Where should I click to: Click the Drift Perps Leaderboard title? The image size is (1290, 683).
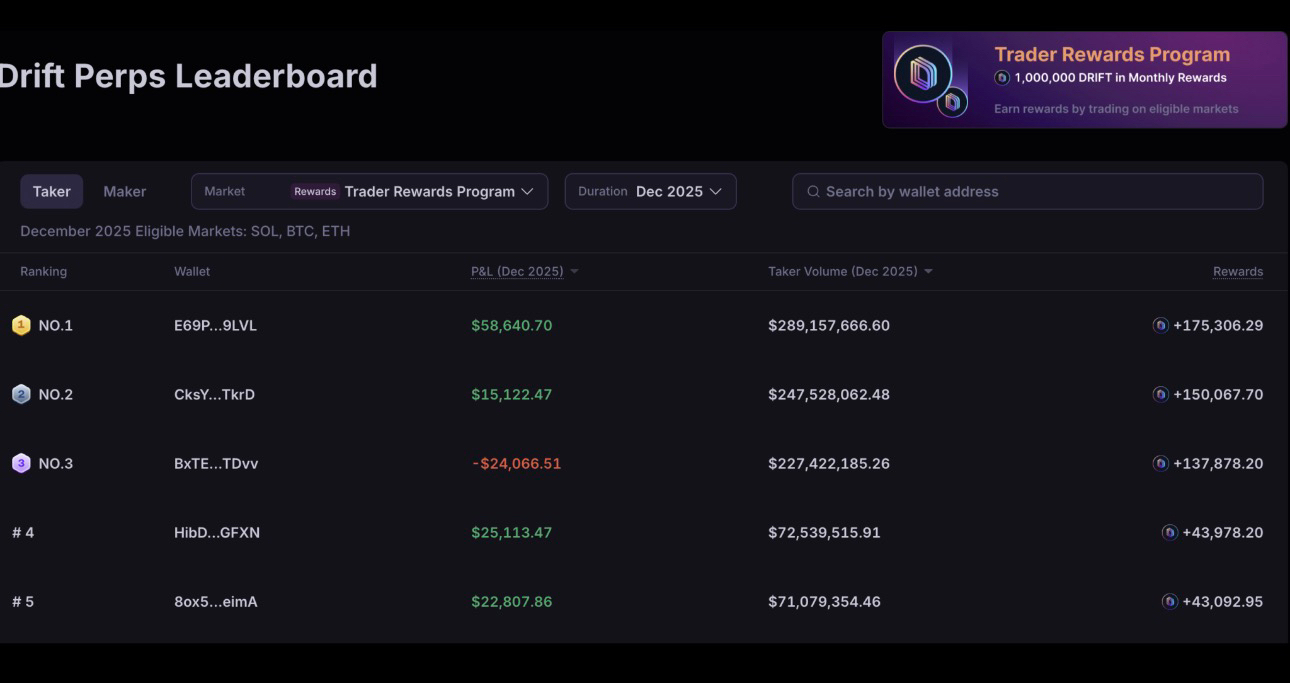click(188, 76)
